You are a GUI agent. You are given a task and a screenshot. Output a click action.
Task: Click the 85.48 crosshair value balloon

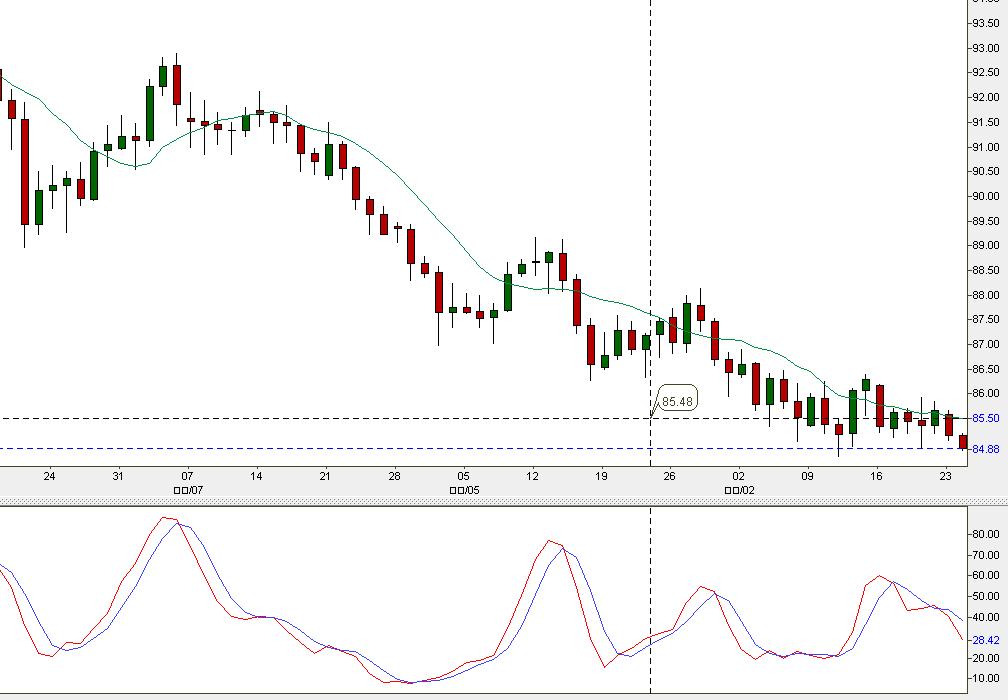click(678, 399)
